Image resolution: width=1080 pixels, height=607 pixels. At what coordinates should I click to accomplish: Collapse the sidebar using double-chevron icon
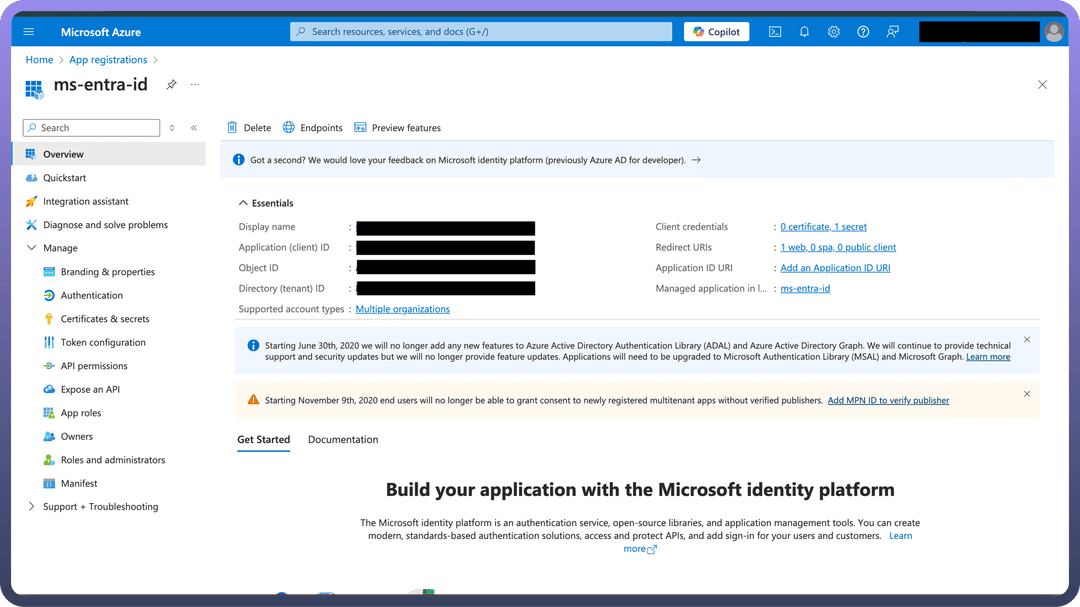pyautogui.click(x=194, y=128)
